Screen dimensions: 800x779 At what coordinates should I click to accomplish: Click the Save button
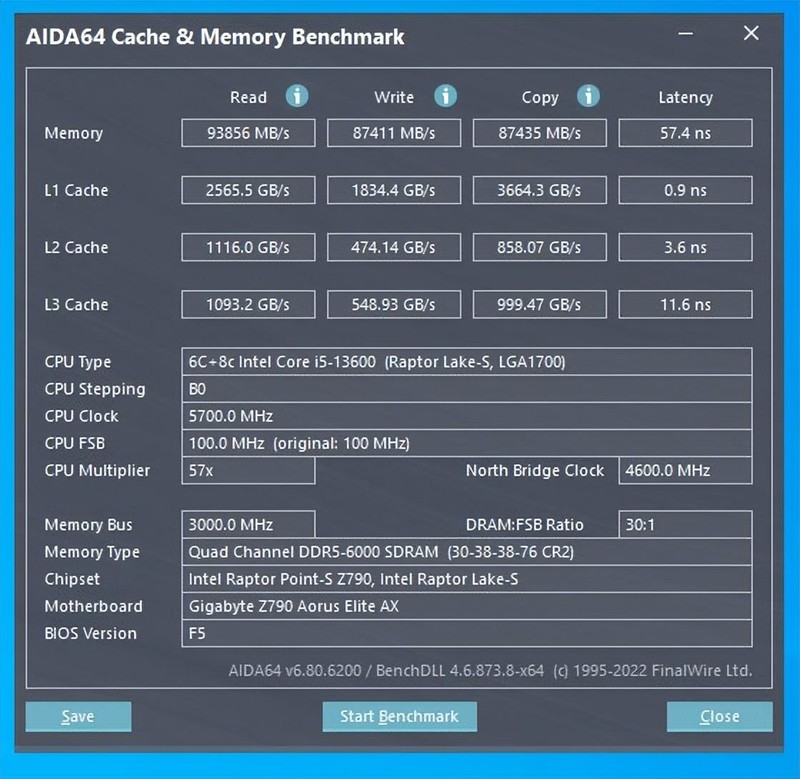tap(77, 716)
